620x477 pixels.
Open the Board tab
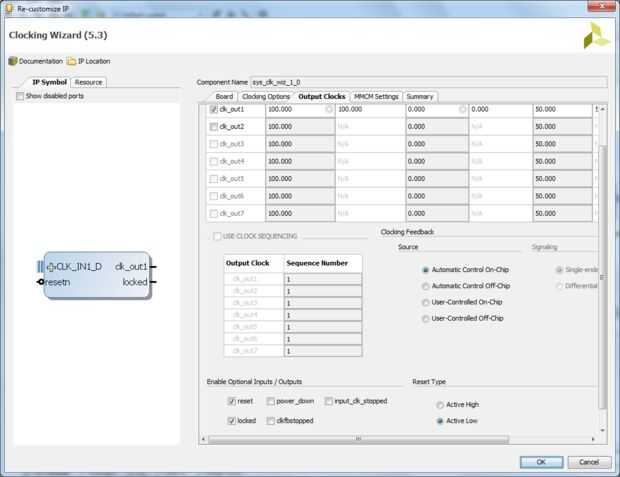pyautogui.click(x=224, y=97)
